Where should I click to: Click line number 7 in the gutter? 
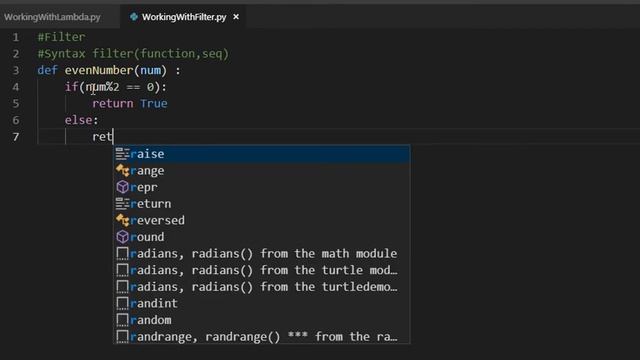point(16,137)
